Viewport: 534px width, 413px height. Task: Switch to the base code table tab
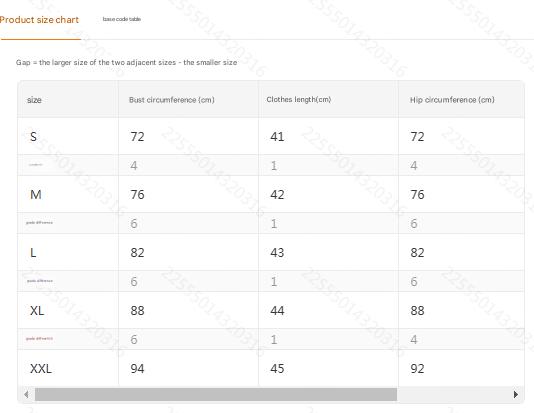pyautogui.click(x=122, y=19)
